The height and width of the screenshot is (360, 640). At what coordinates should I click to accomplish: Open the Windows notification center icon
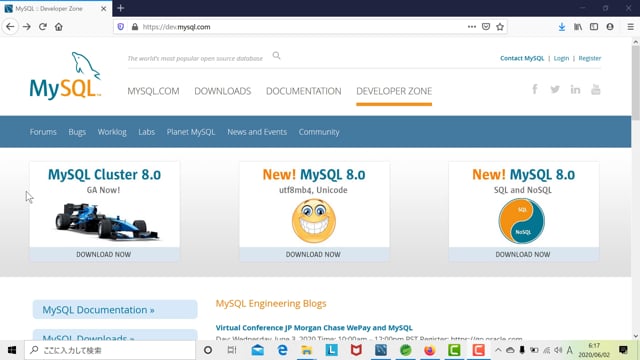(623, 350)
